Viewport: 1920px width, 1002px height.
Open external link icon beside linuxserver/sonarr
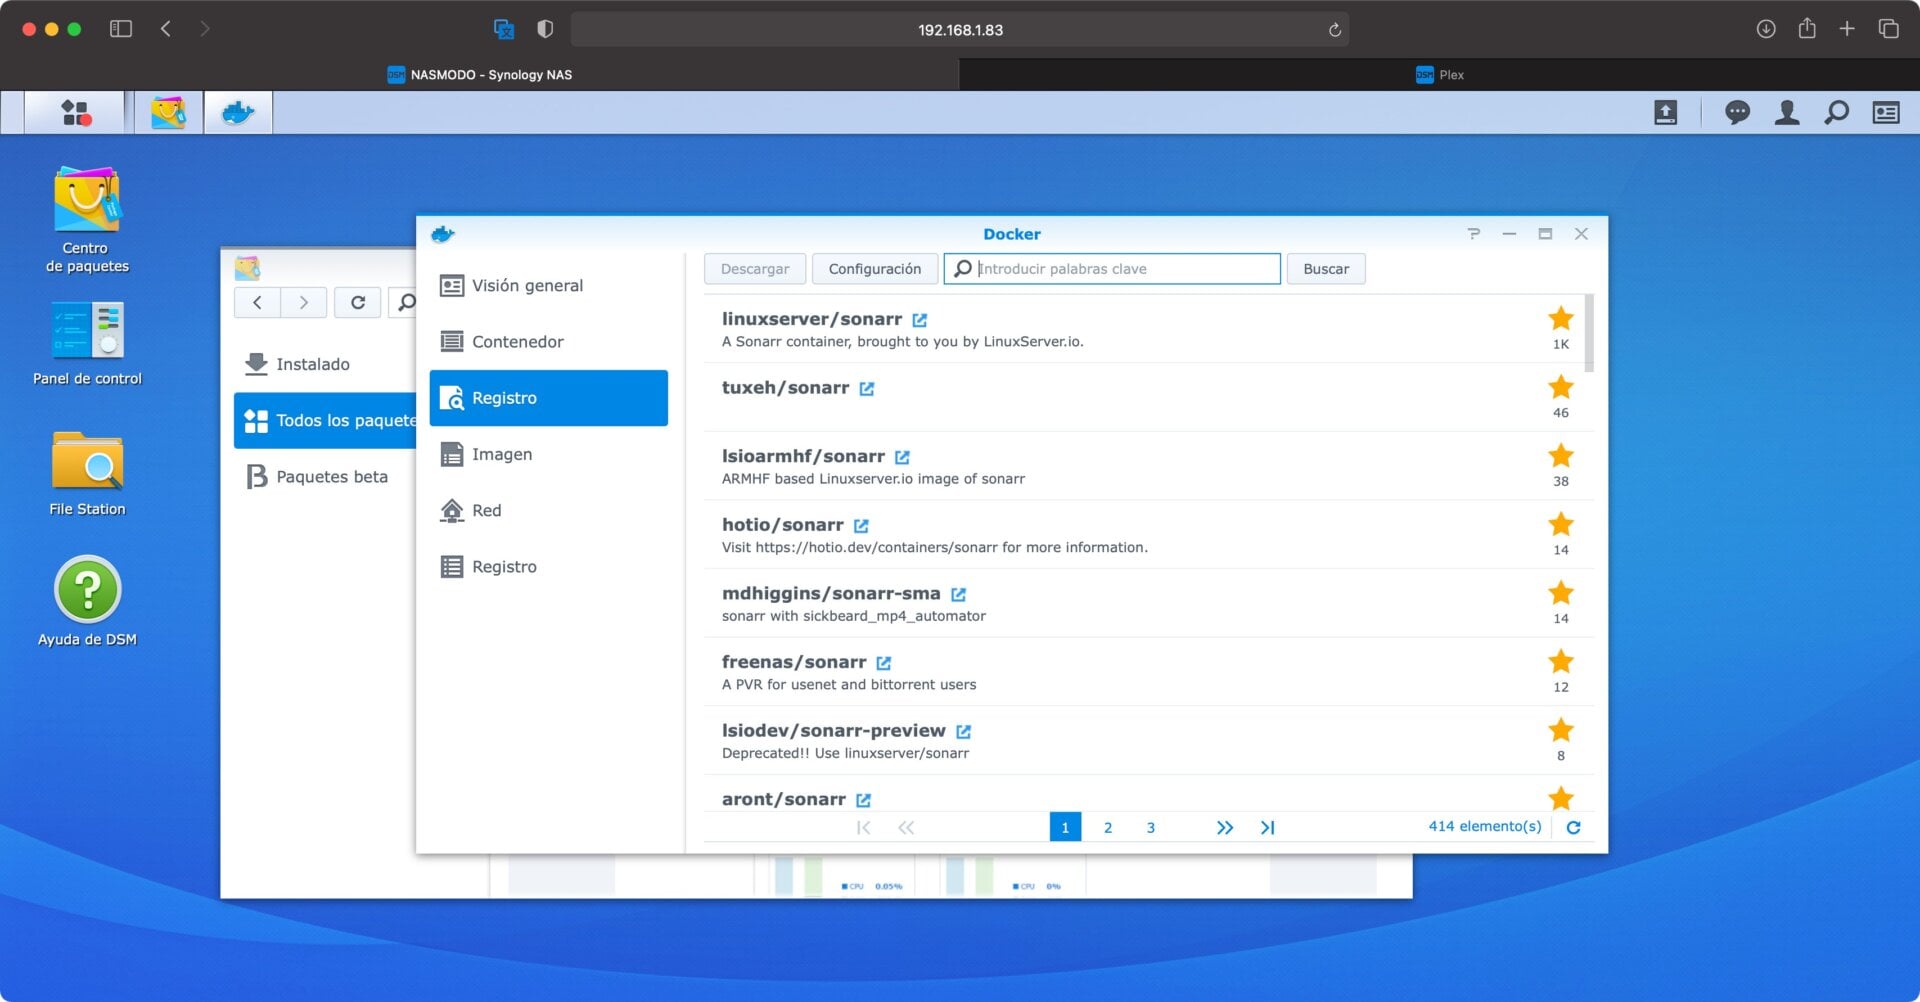[x=920, y=320]
